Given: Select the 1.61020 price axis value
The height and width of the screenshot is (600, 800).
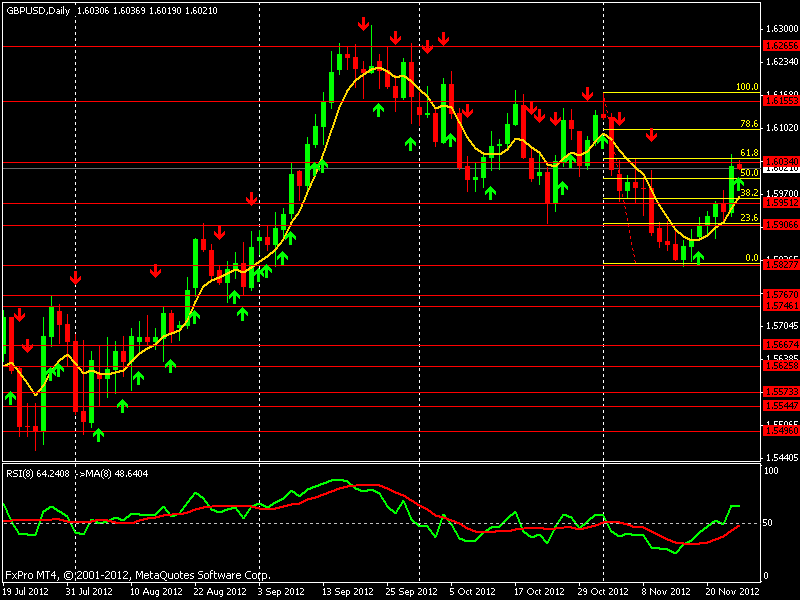Looking at the screenshot, I should pyautogui.click(x=782, y=128).
